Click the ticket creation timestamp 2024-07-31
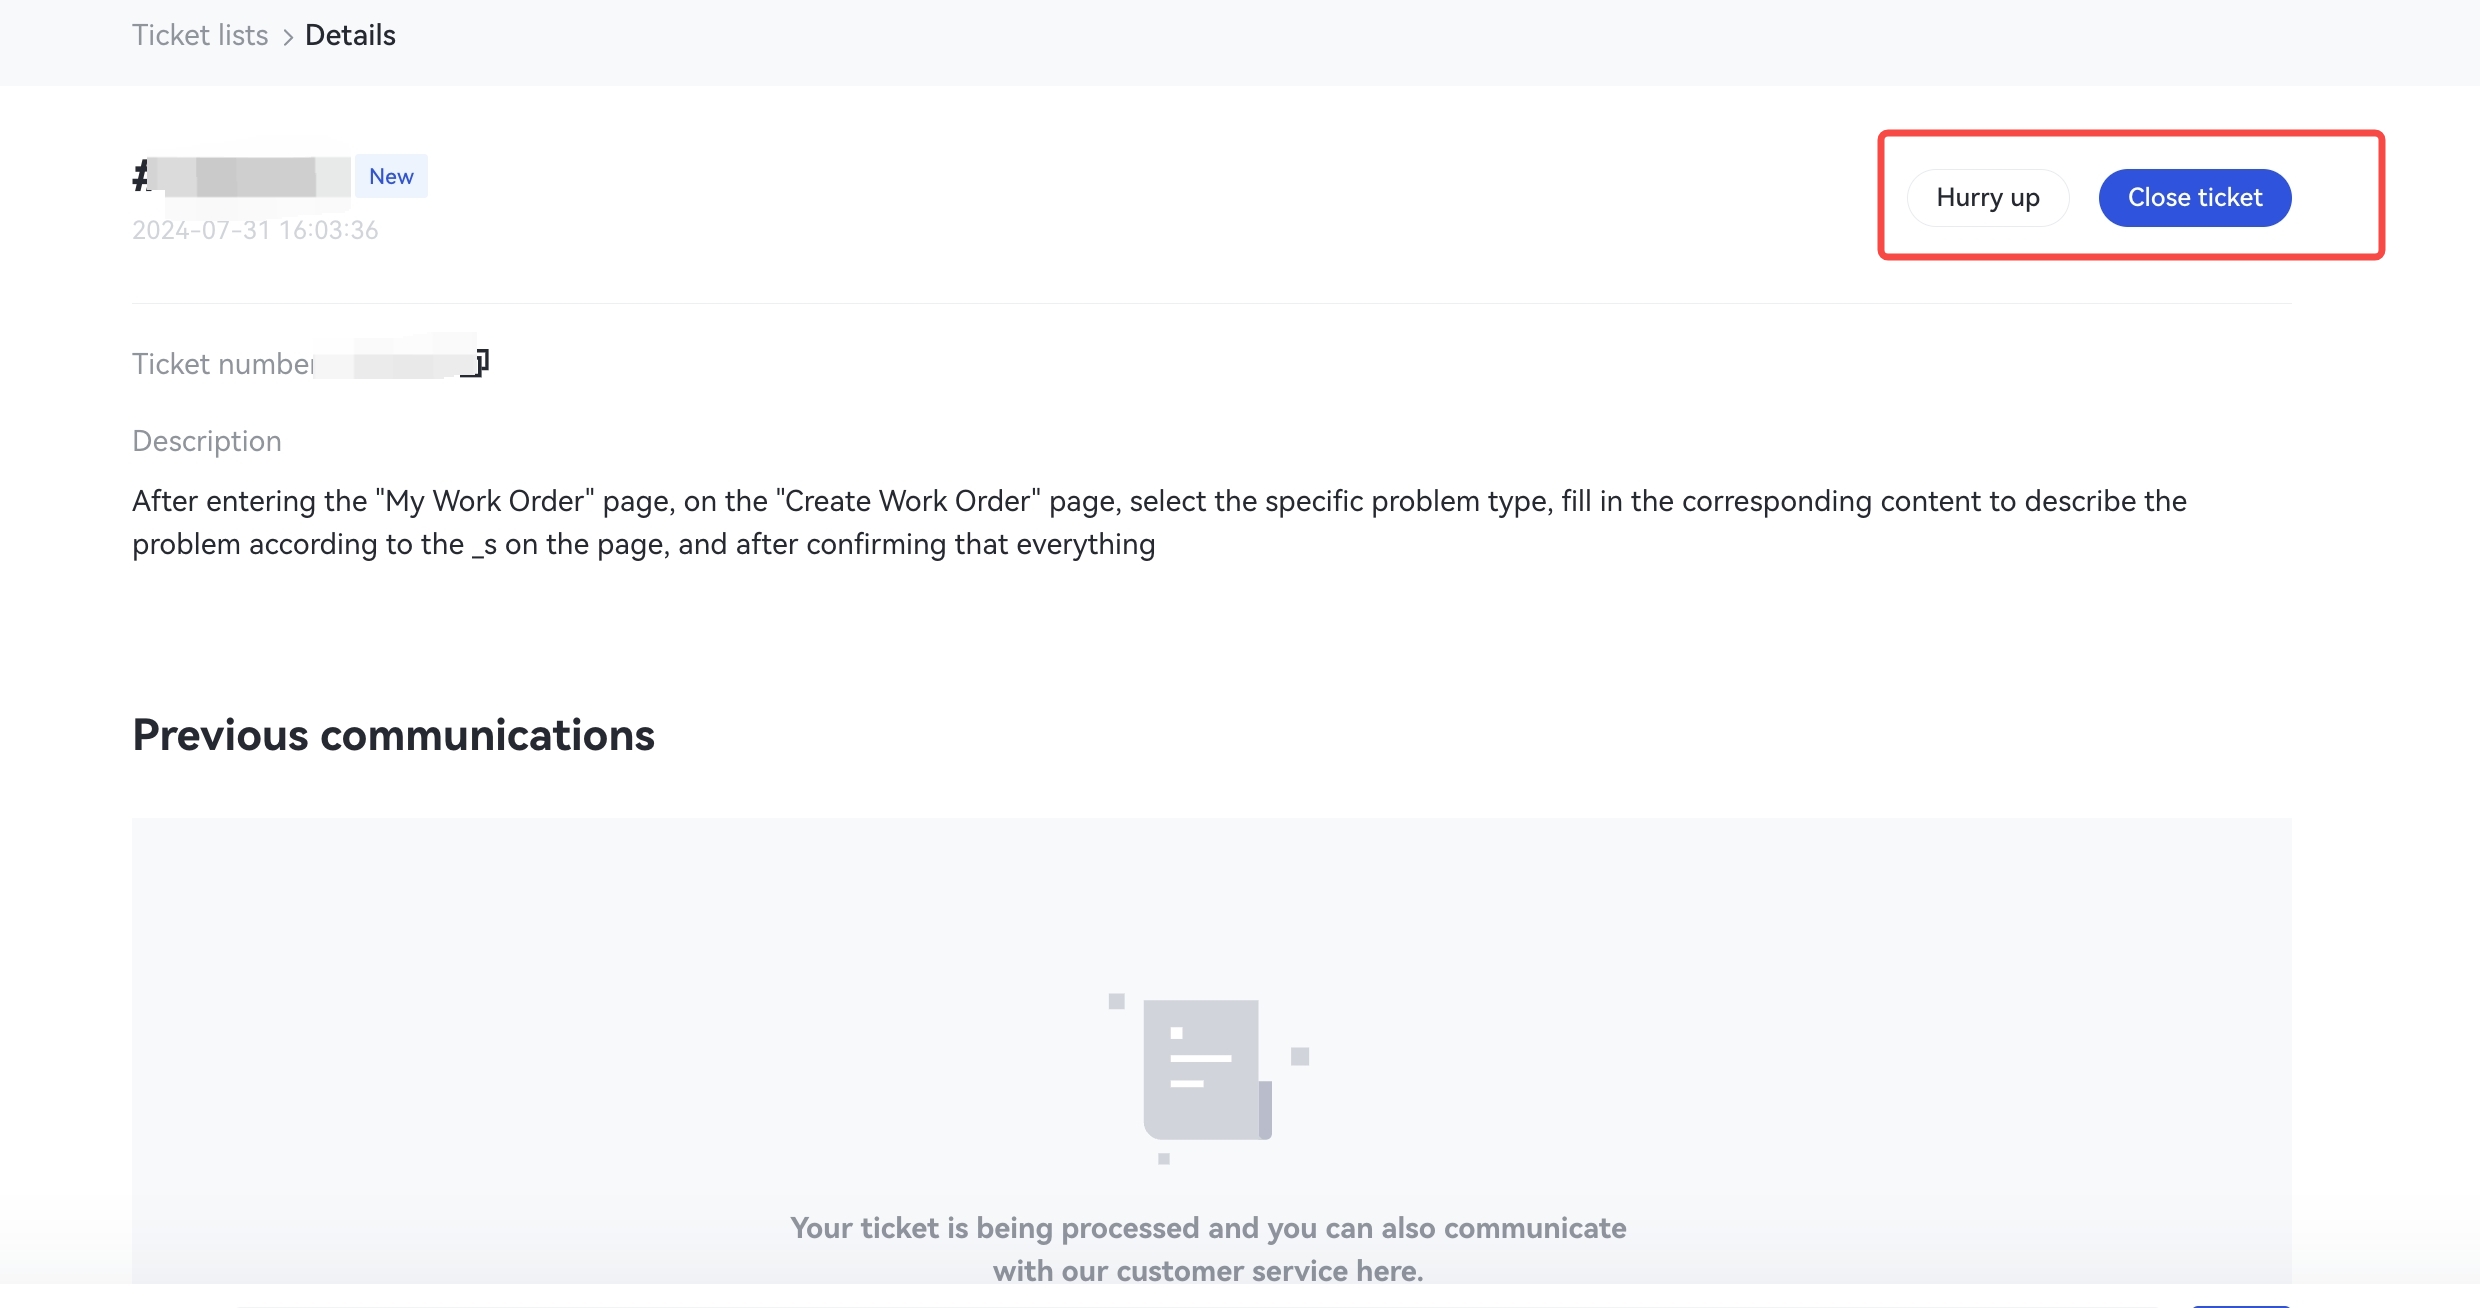 (x=255, y=231)
